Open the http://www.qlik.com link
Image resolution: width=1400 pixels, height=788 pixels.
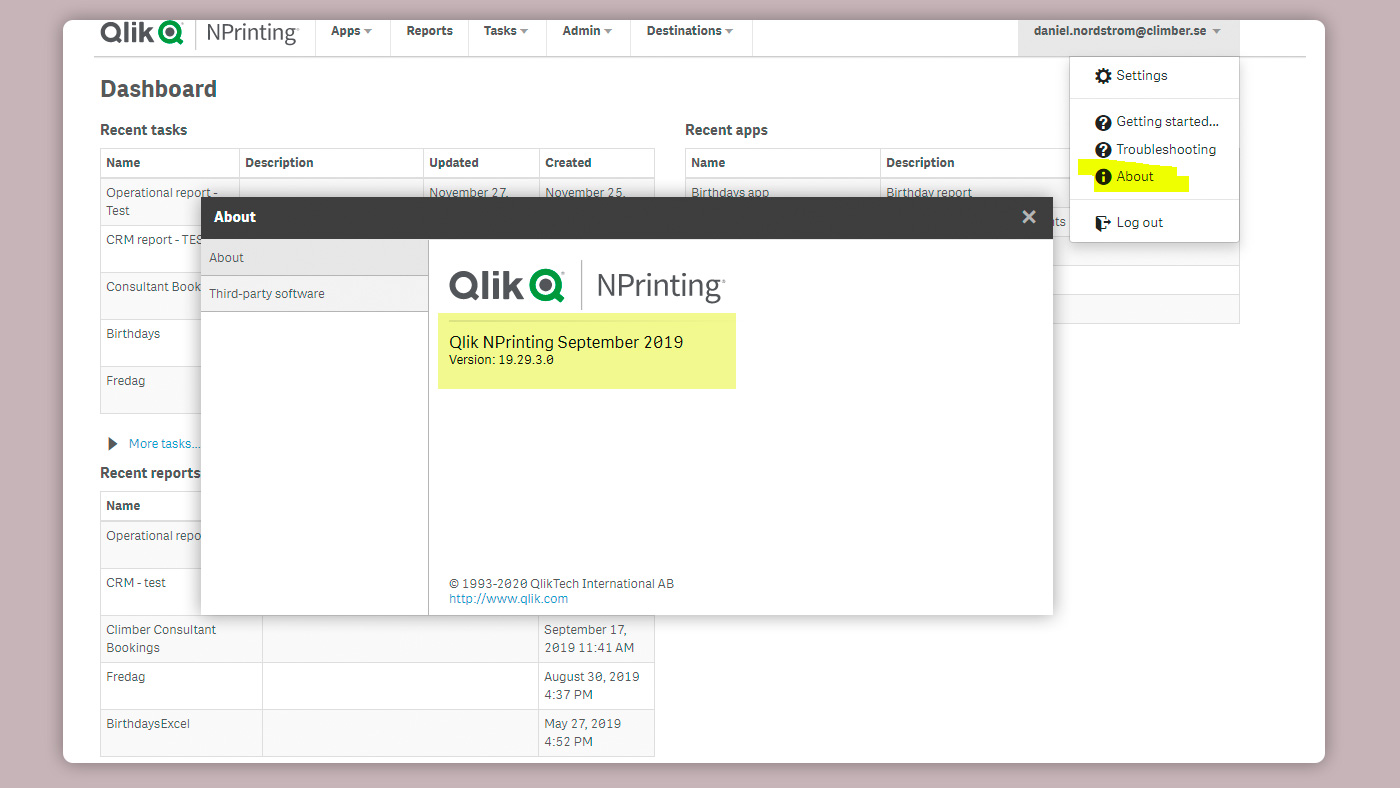click(508, 599)
